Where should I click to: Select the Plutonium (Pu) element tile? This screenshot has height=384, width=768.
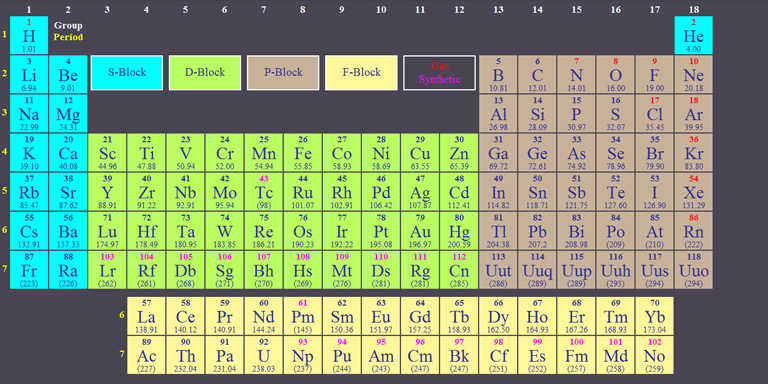pyautogui.click(x=342, y=355)
